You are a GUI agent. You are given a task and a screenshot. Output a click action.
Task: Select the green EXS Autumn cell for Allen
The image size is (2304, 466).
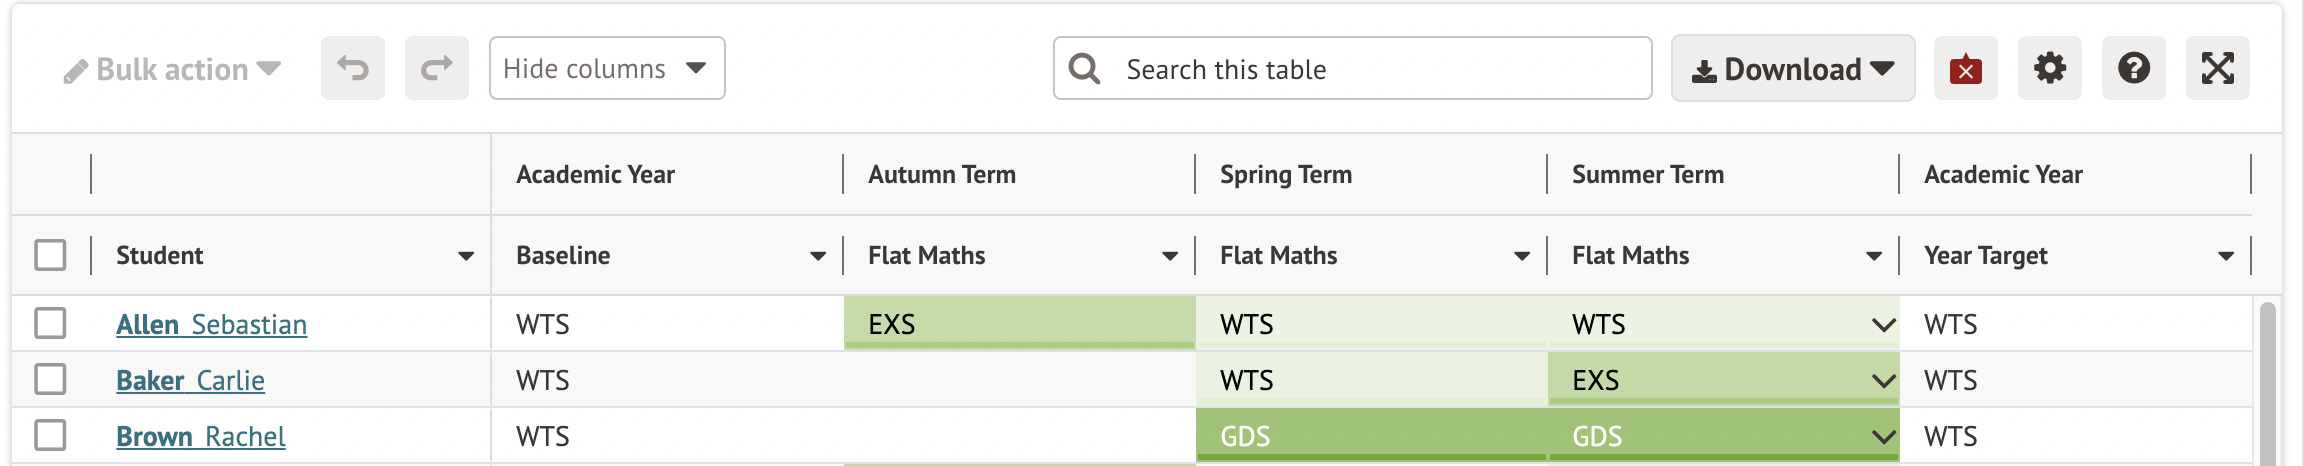[x=1018, y=323]
